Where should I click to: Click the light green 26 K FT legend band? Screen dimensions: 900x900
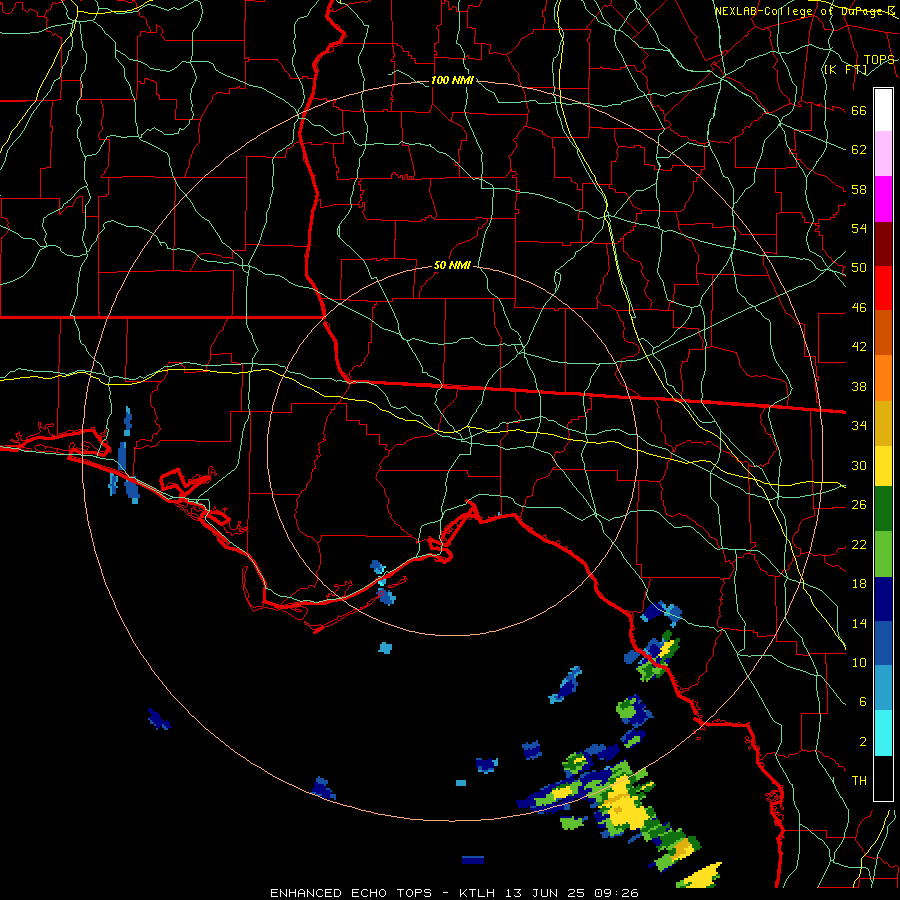coord(883,553)
